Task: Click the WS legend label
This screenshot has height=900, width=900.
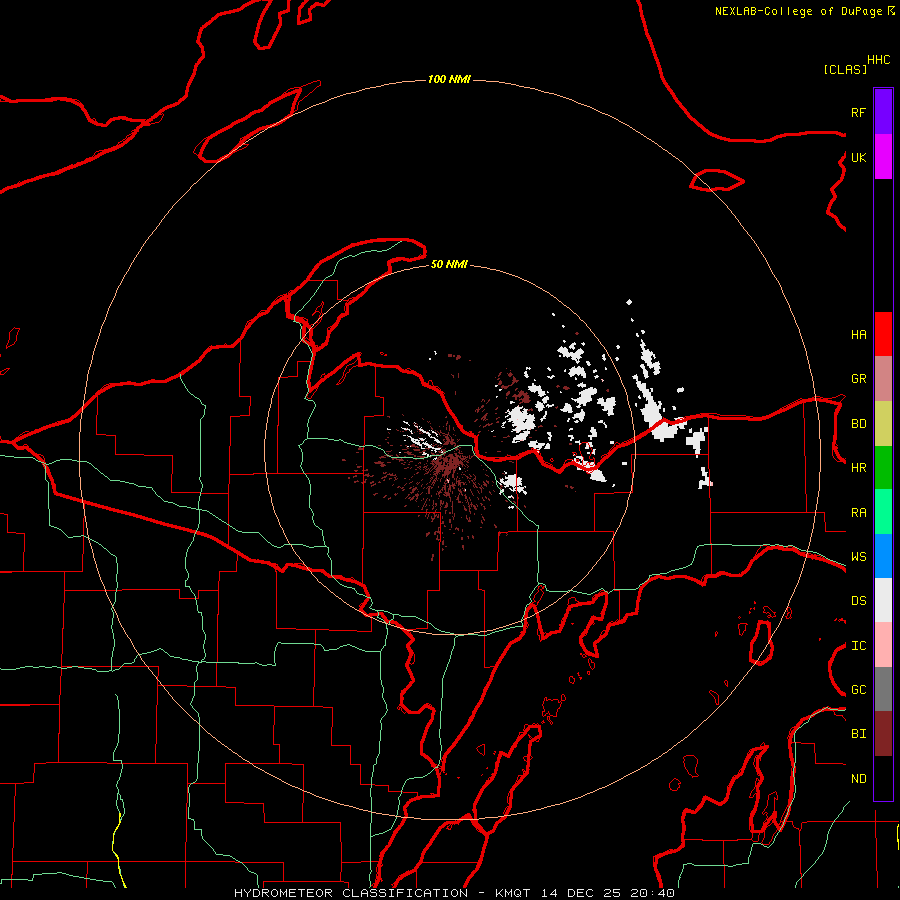Action: (858, 557)
